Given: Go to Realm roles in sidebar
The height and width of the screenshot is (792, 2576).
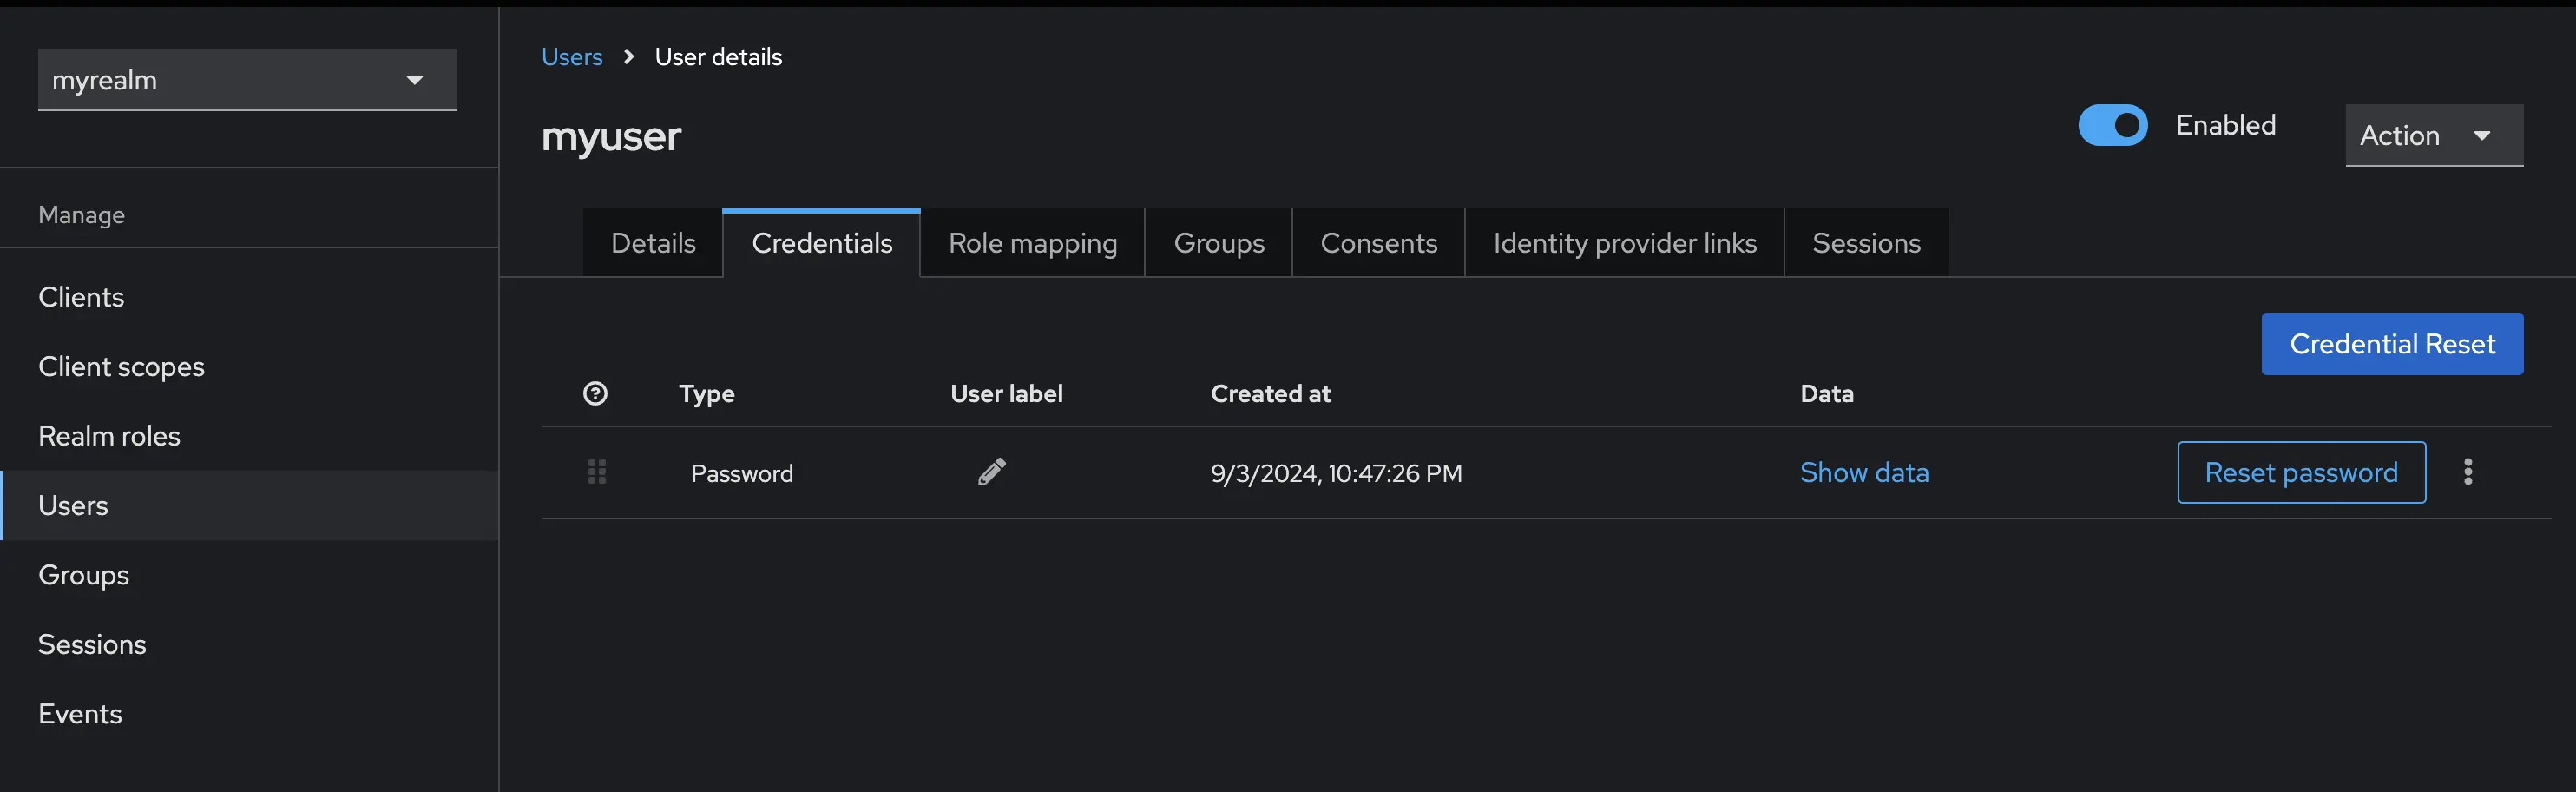Looking at the screenshot, I should point(109,436).
